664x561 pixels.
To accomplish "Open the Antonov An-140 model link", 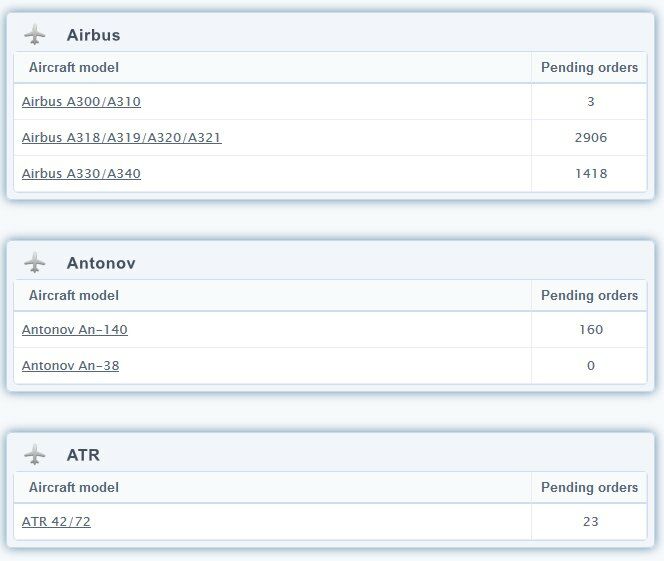I will [75, 330].
